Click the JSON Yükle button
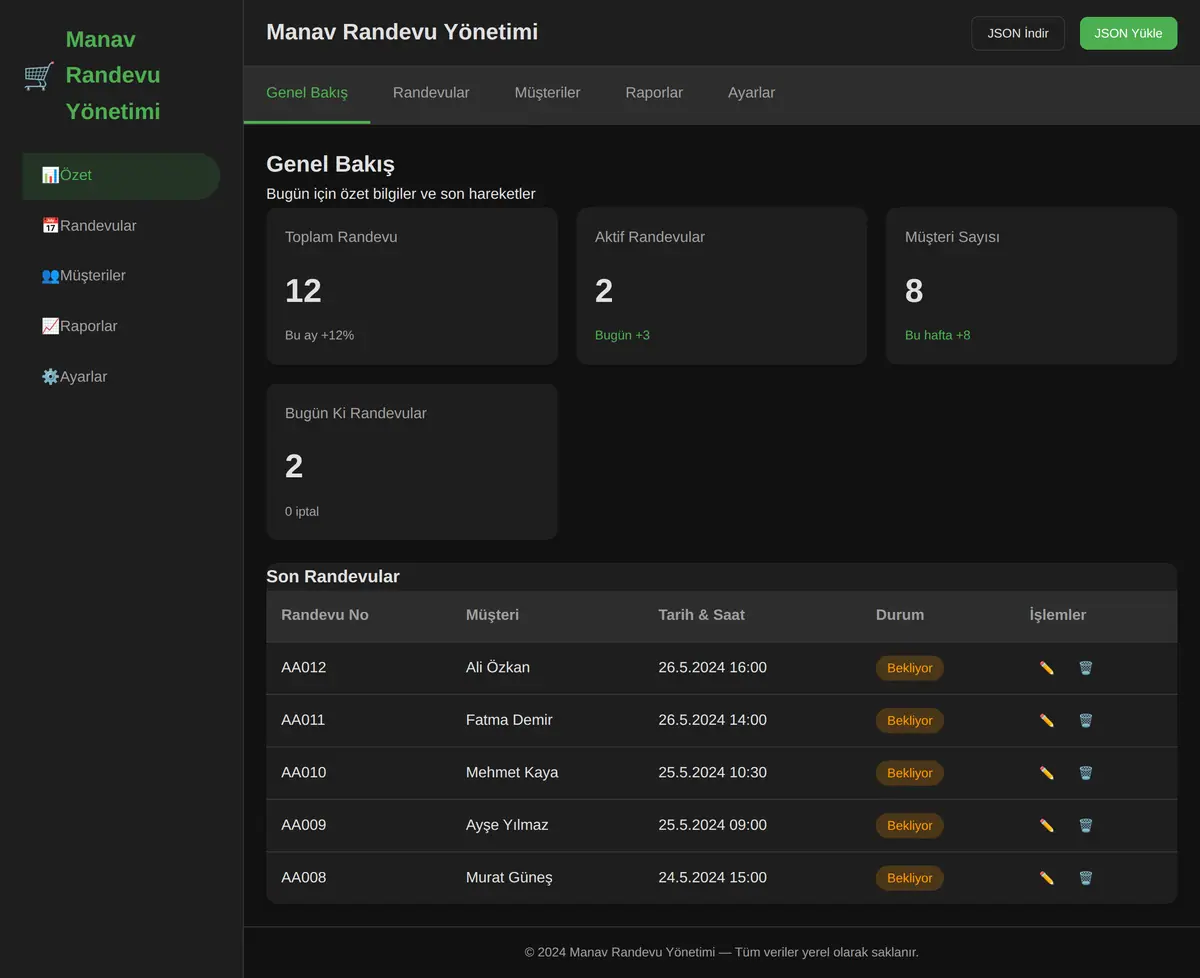1200x978 pixels. point(1128,33)
